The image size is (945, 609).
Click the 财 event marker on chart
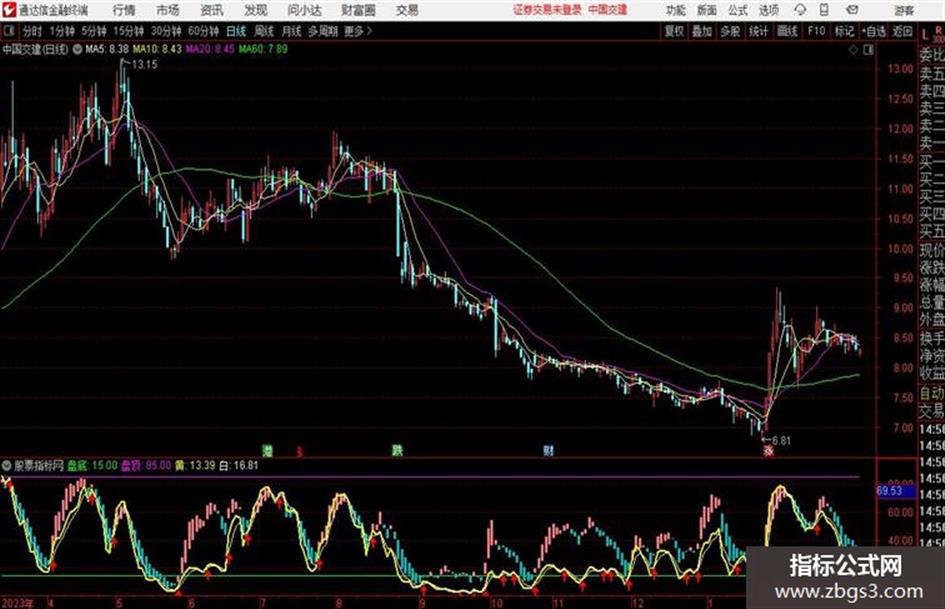click(x=548, y=450)
